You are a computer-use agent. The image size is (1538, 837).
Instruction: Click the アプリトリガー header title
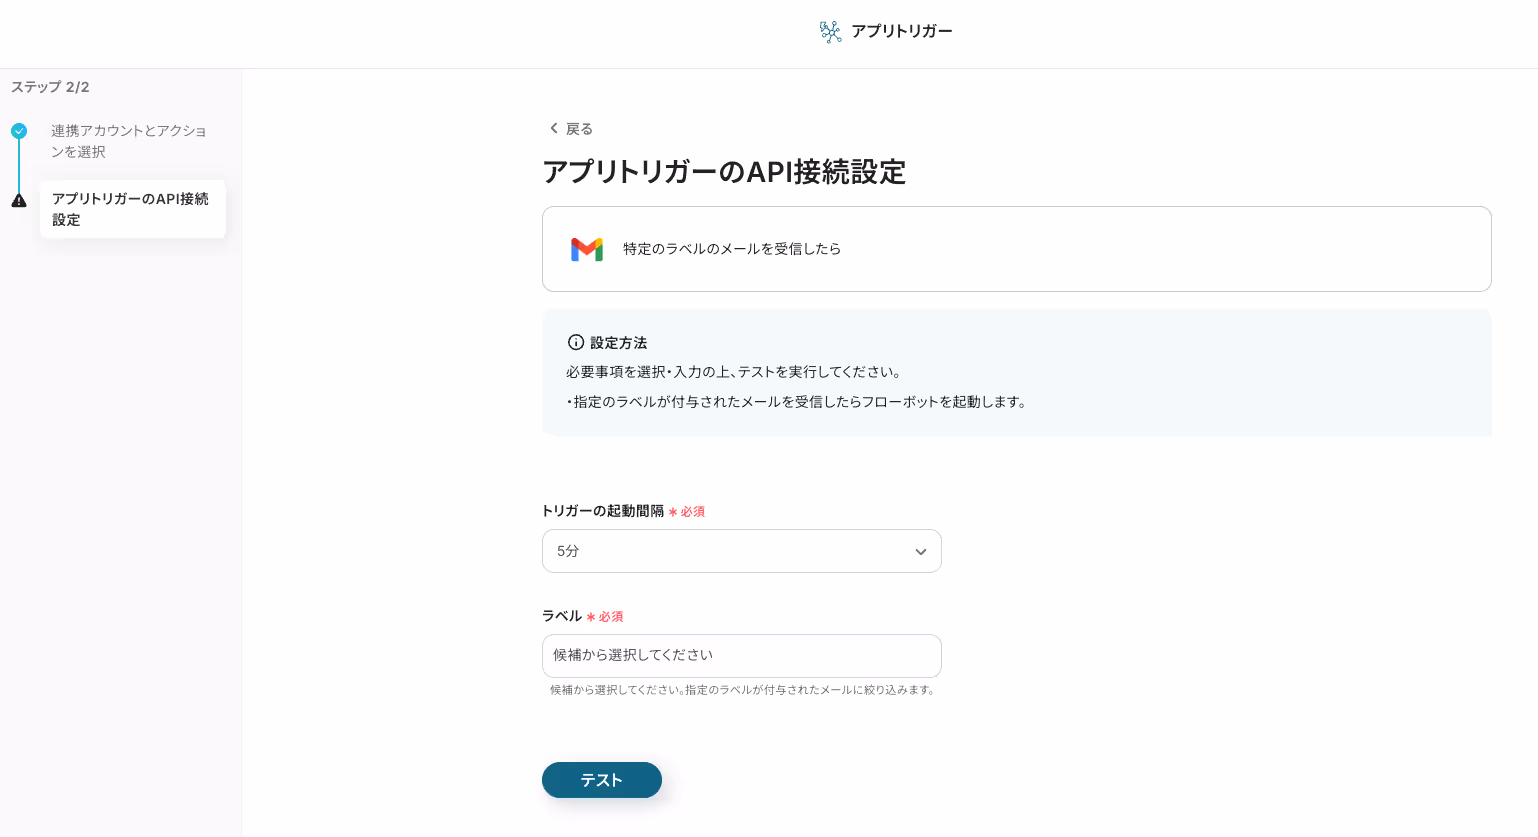pyautogui.click(x=902, y=31)
